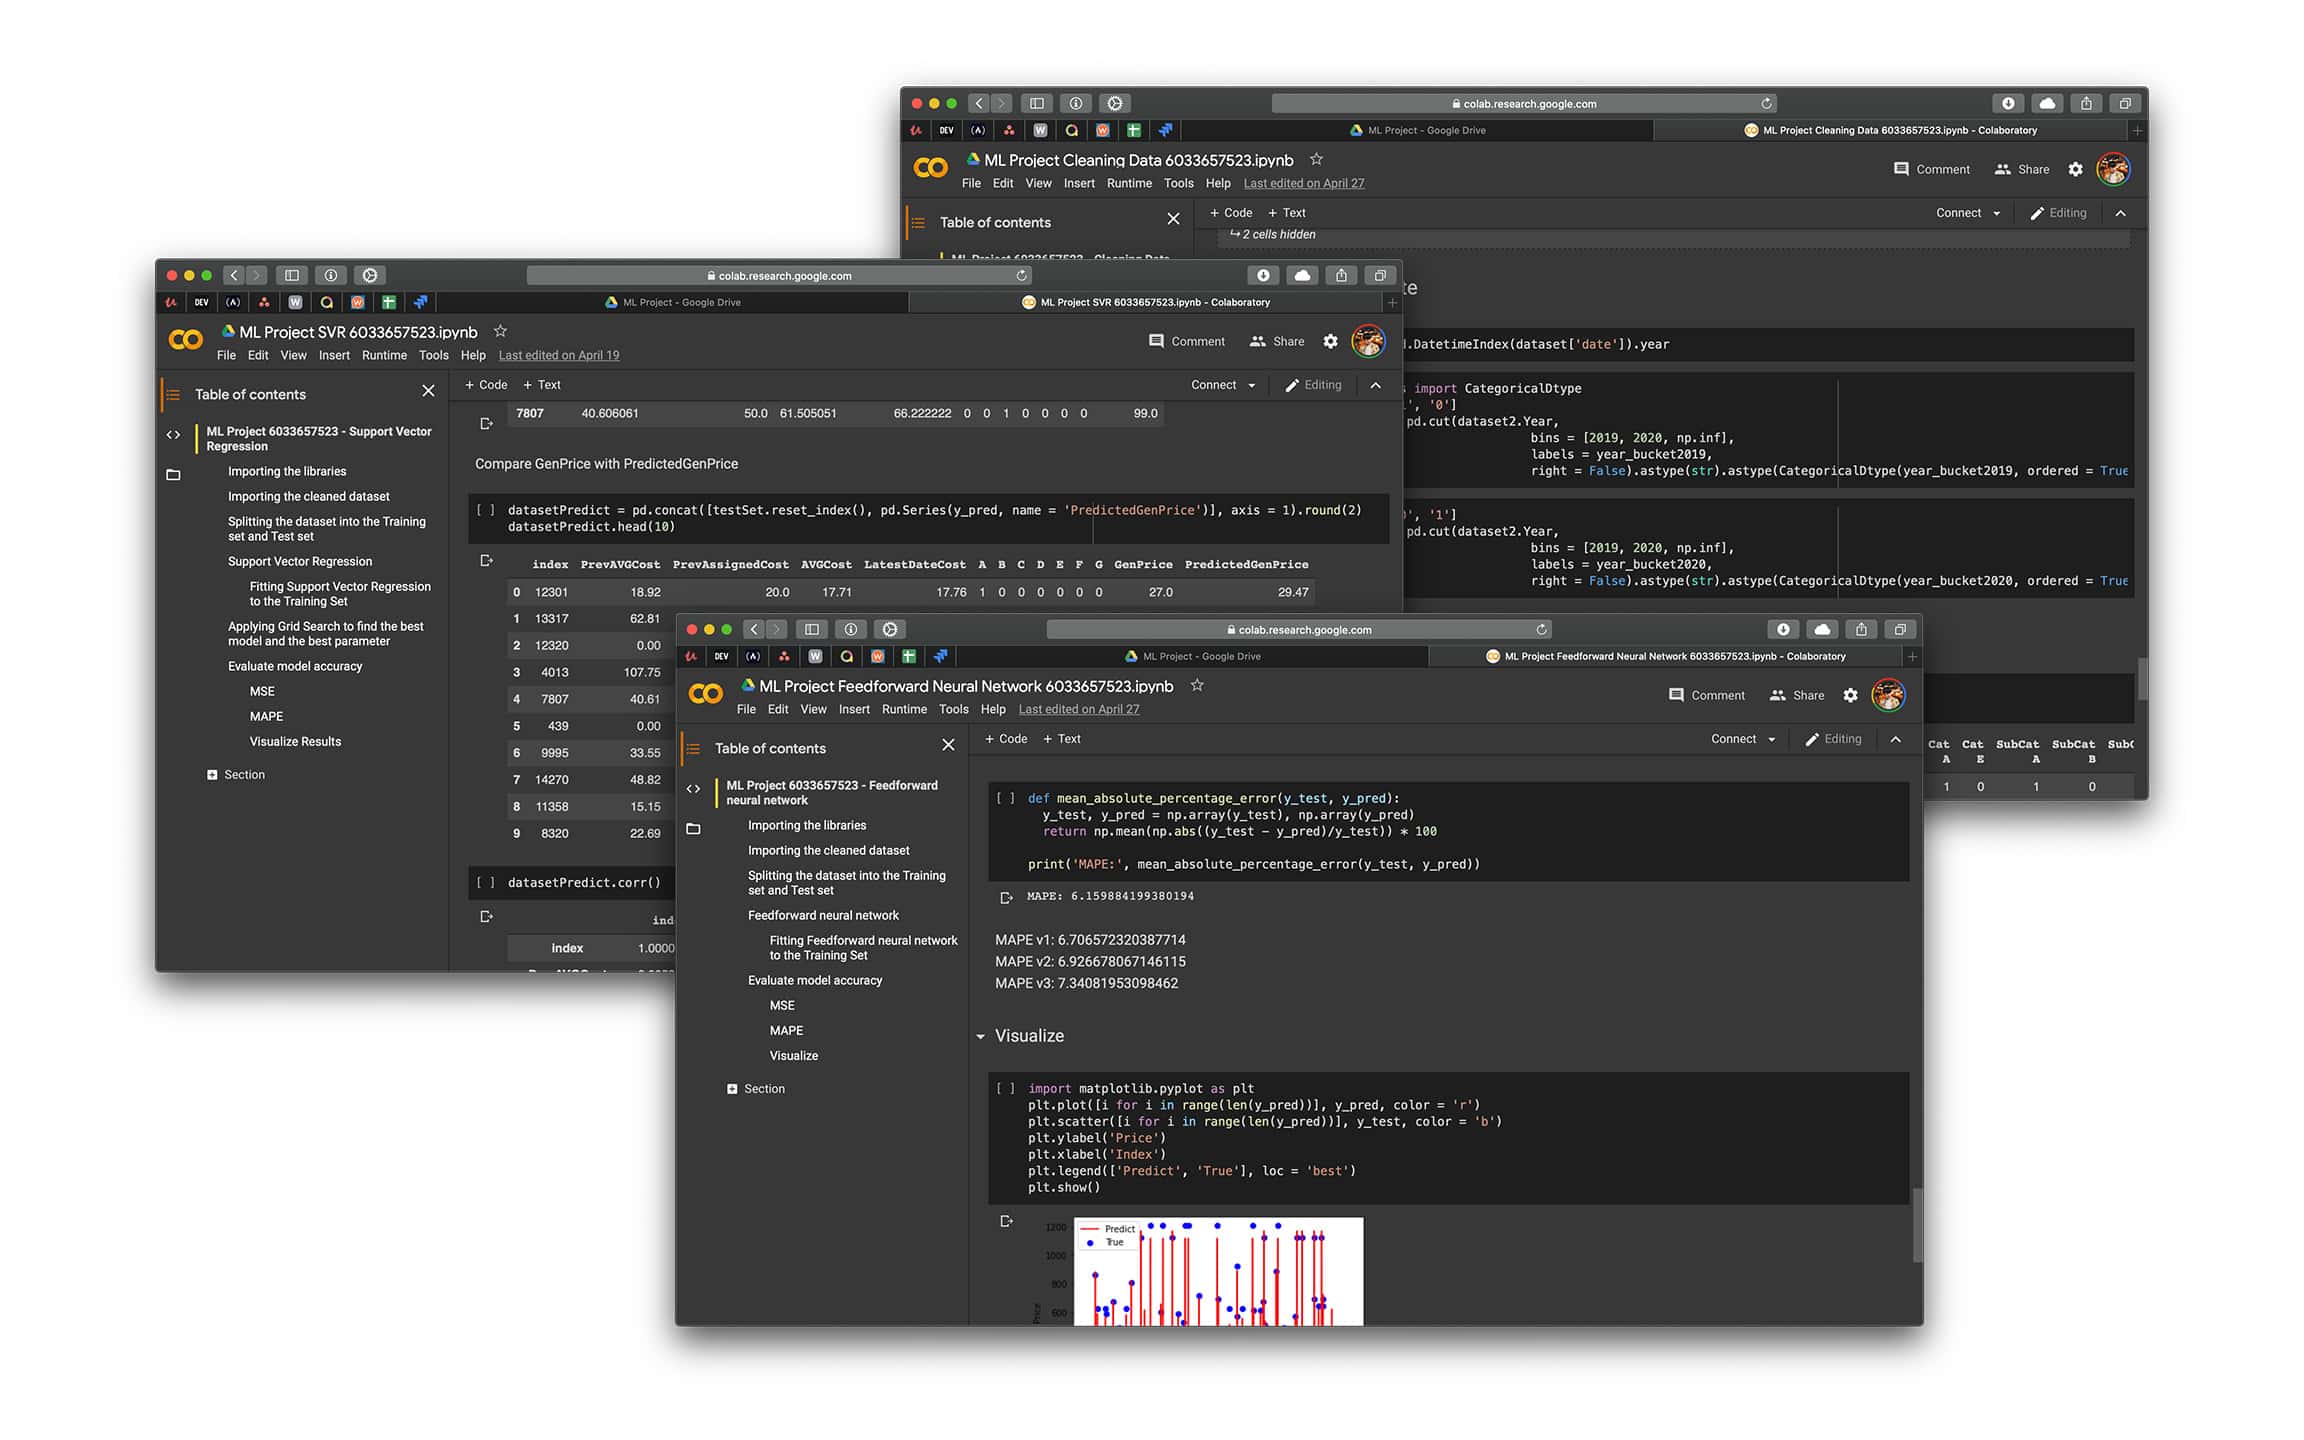Reload page in Feedforward browser address bar
The image size is (2304, 1440).
(x=1541, y=629)
